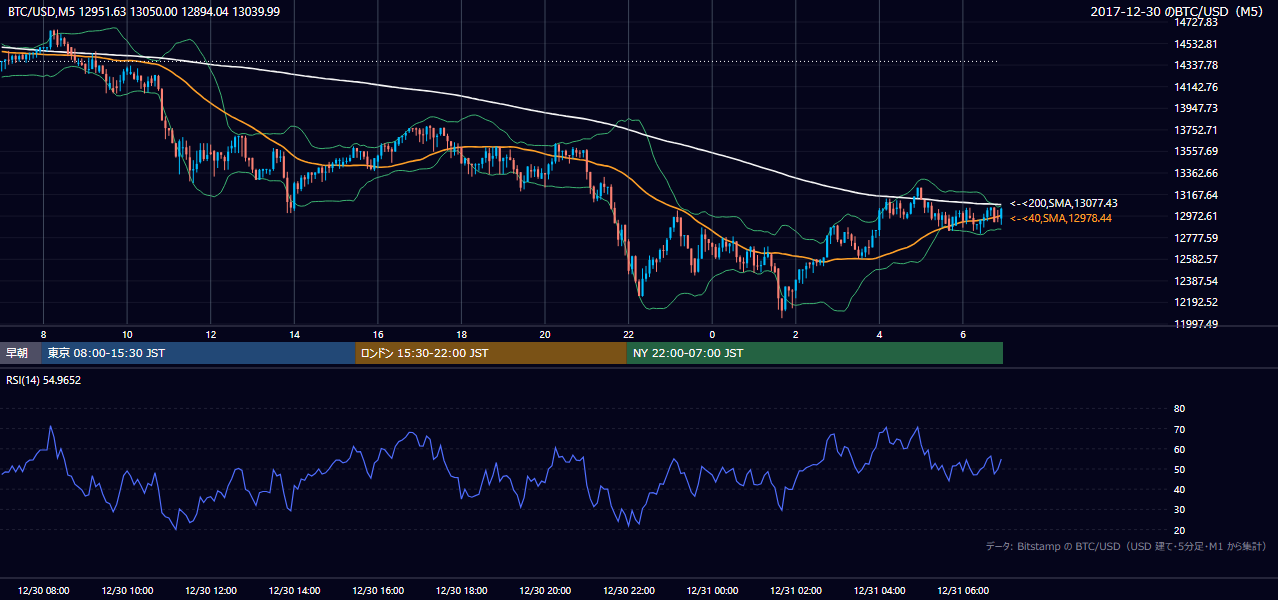Select the 12/30 14:00 bottom time label

click(294, 591)
